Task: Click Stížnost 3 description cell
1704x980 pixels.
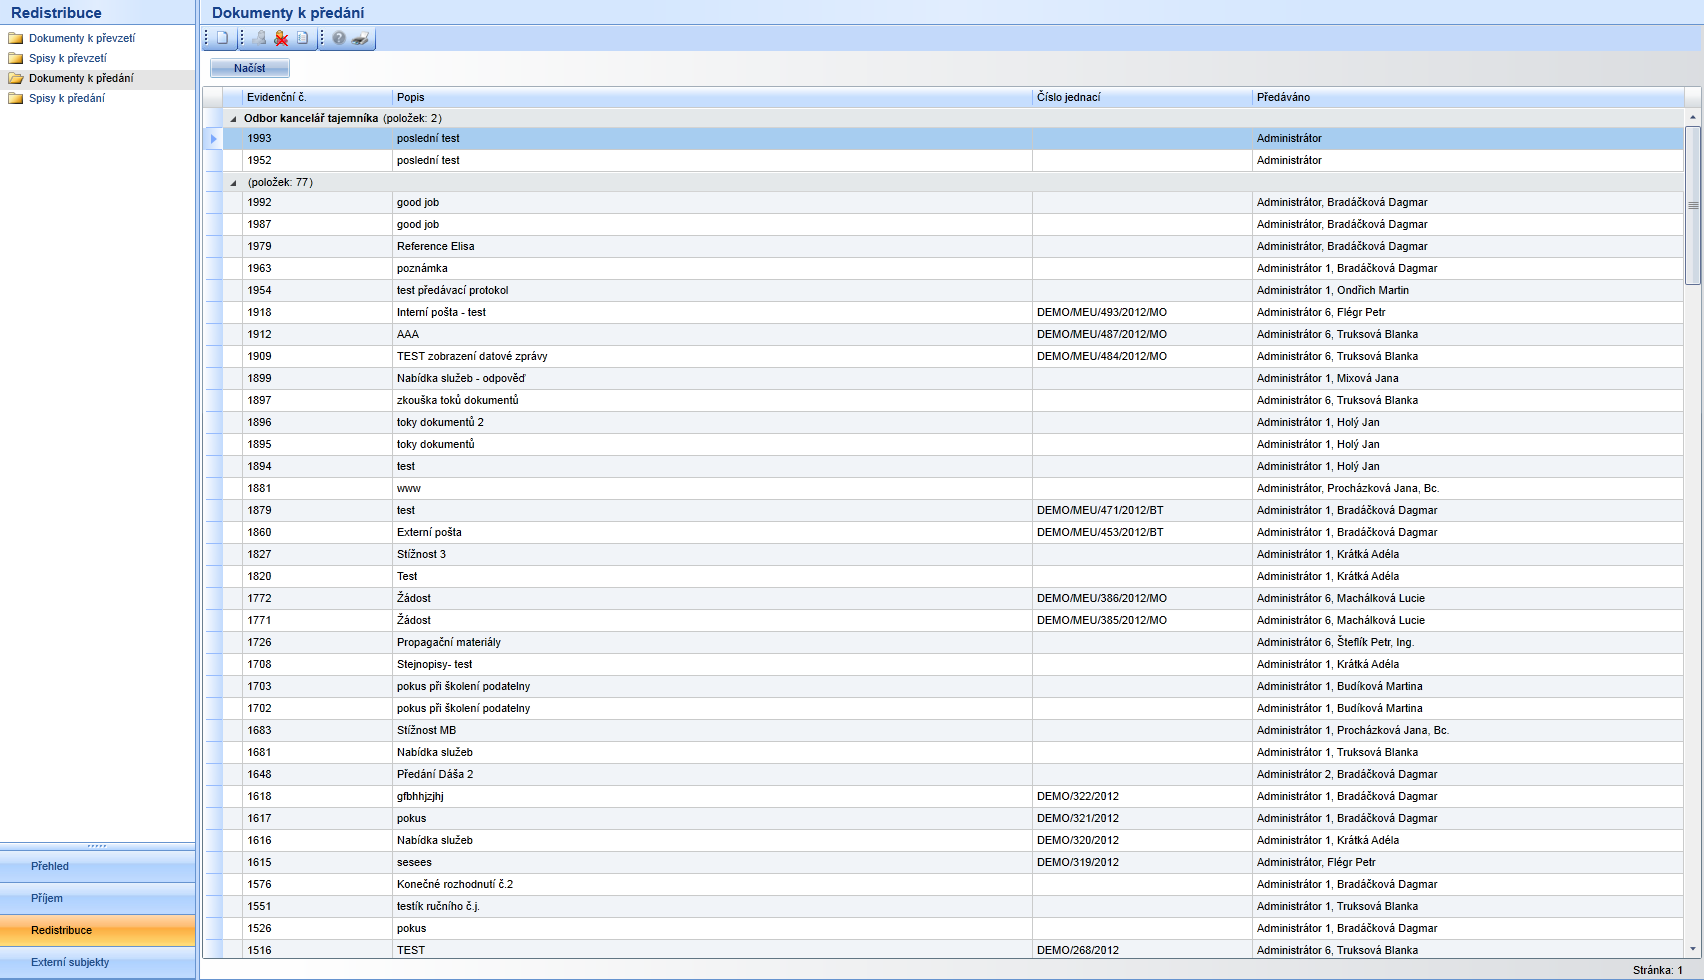Action: tap(712, 554)
